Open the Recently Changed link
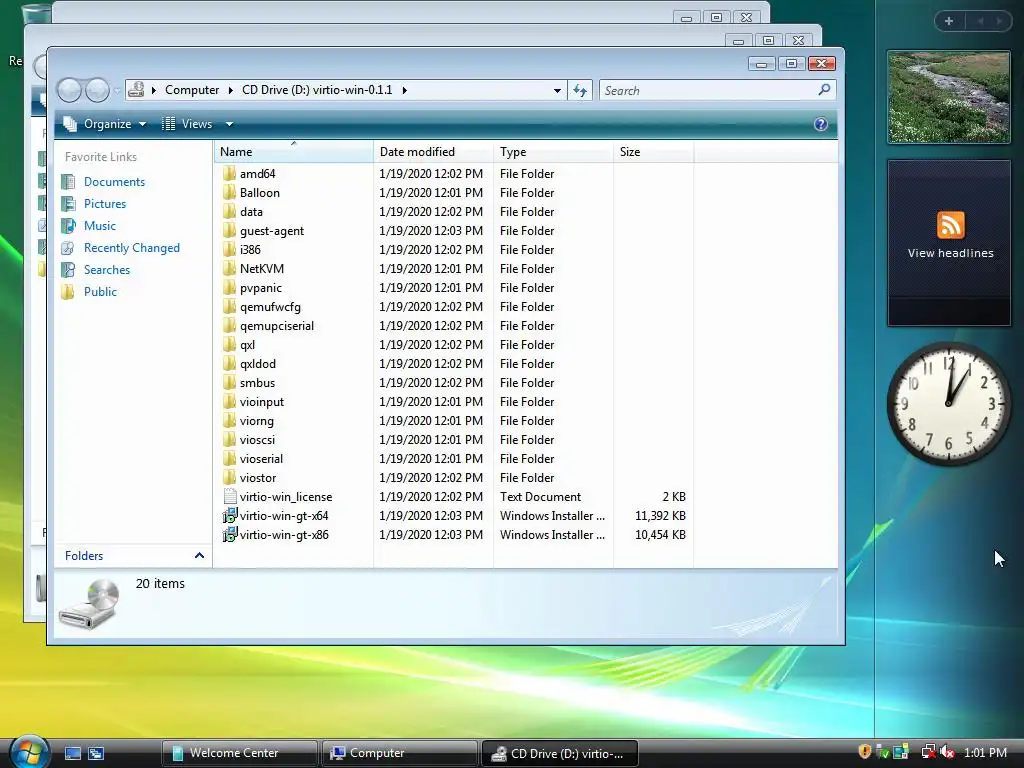Screen dimensions: 1024x768 pyautogui.click(x=131, y=248)
